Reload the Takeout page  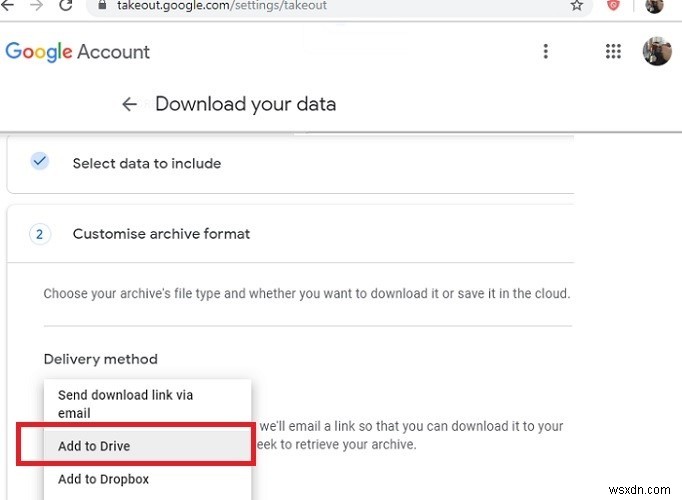pyautogui.click(x=65, y=5)
